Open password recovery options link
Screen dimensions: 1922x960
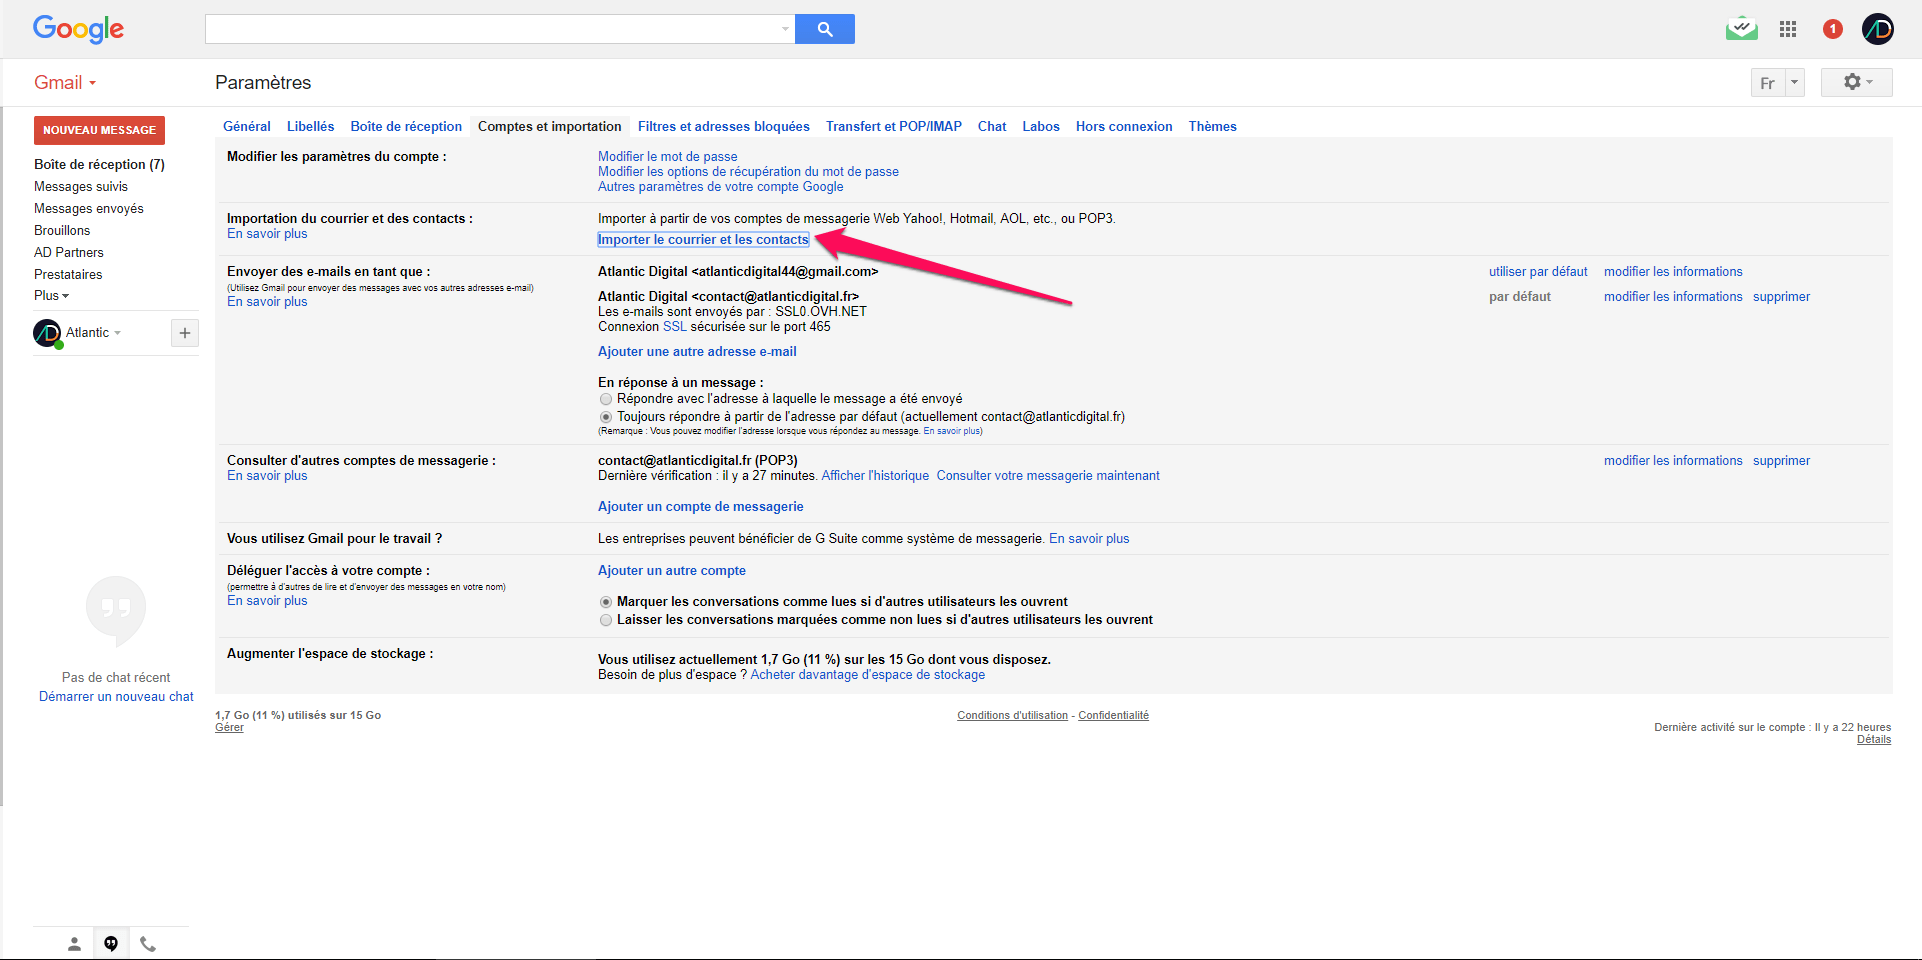(748, 171)
